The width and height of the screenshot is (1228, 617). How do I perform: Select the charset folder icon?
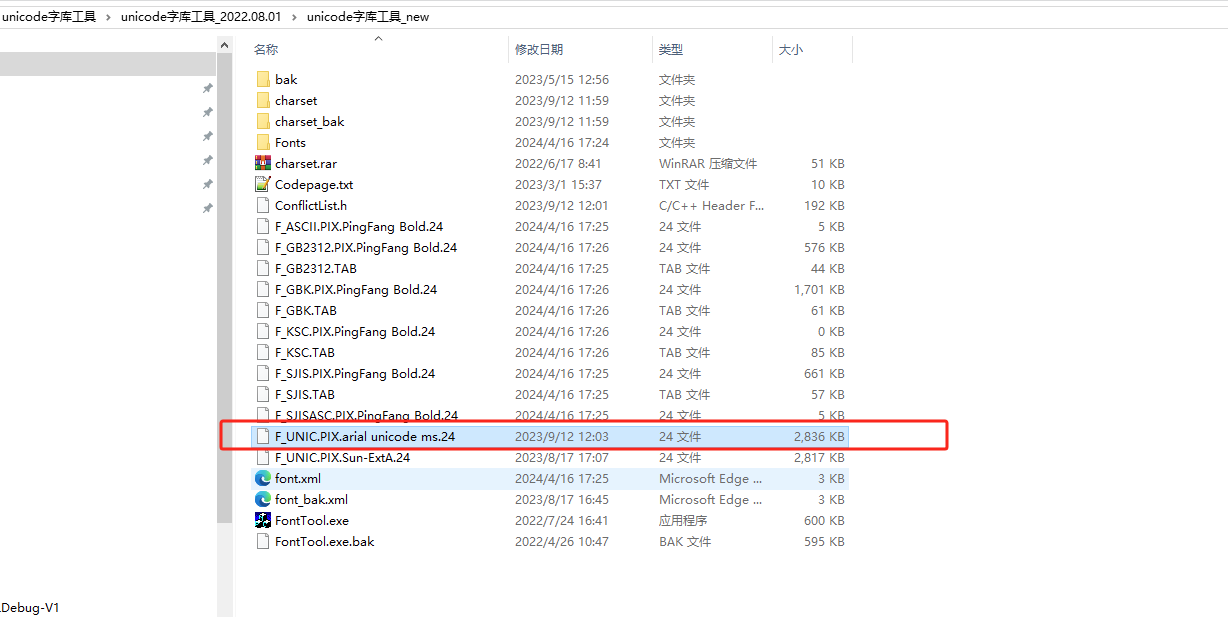tap(263, 100)
